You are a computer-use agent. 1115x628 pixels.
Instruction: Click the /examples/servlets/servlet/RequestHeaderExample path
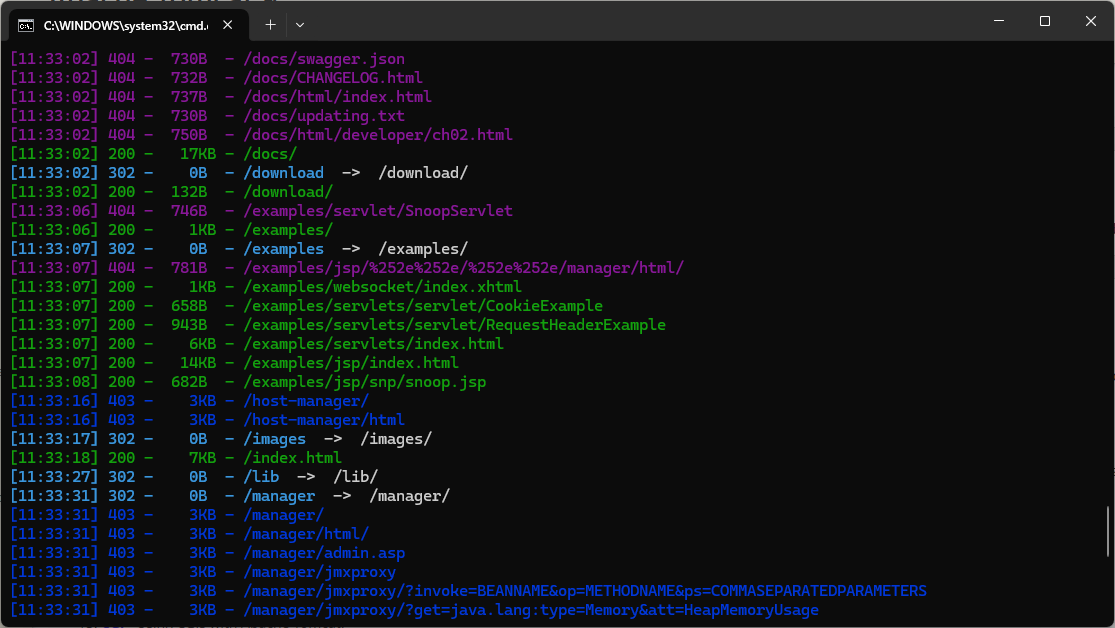454,325
